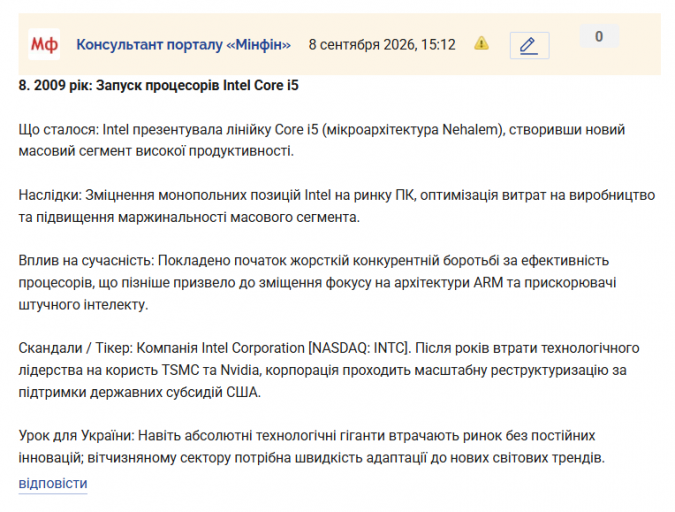Click heading 8. 2009 рік: Запуск процесорів Intel Core i5
Image resolution: width=675 pixels, height=512 pixels.
tap(158, 85)
